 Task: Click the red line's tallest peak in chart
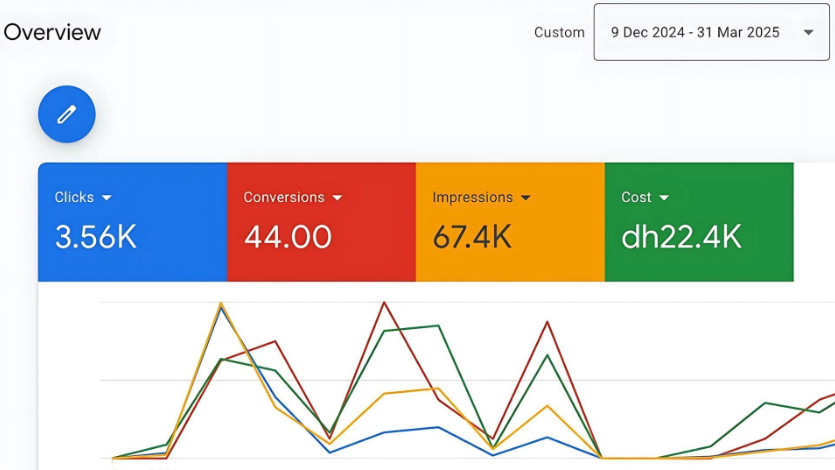point(384,302)
